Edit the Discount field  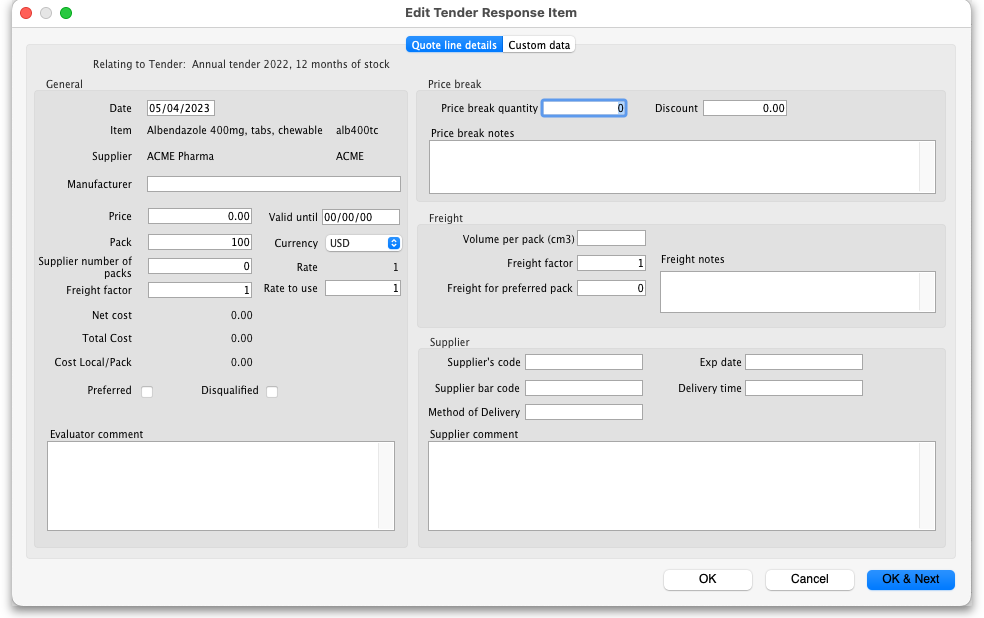(x=744, y=108)
